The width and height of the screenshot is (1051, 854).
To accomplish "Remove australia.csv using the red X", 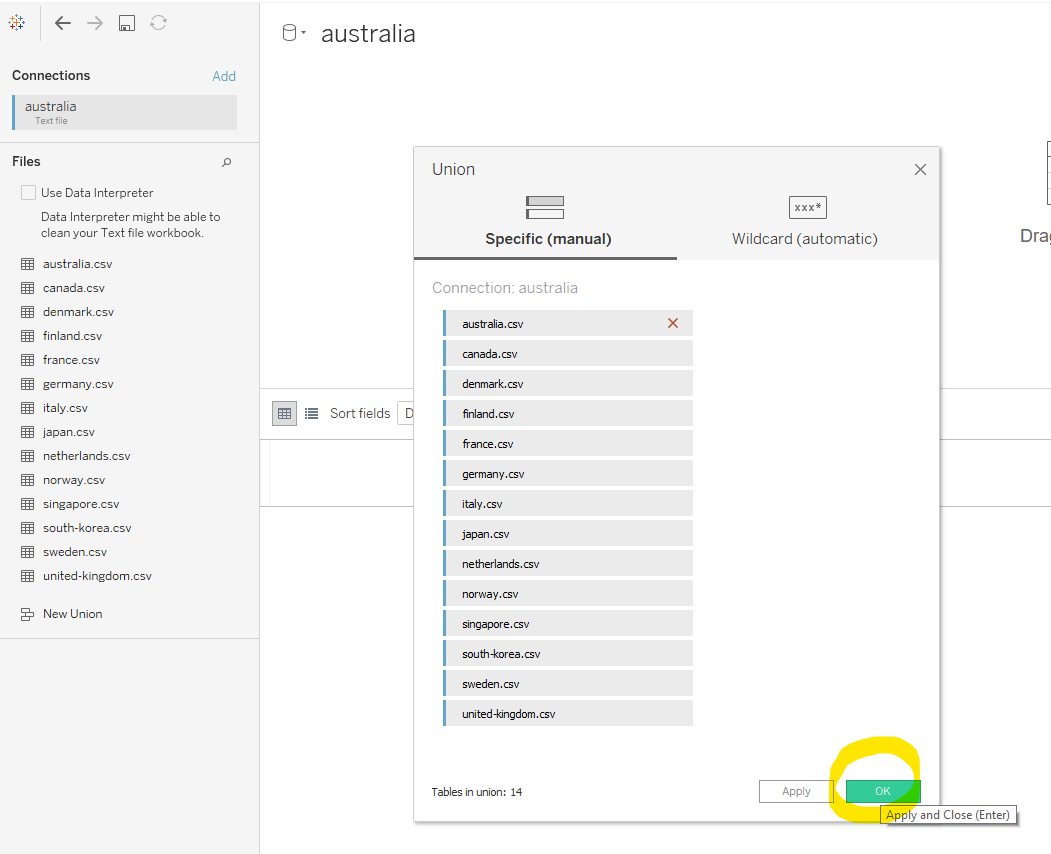I will click(x=672, y=323).
